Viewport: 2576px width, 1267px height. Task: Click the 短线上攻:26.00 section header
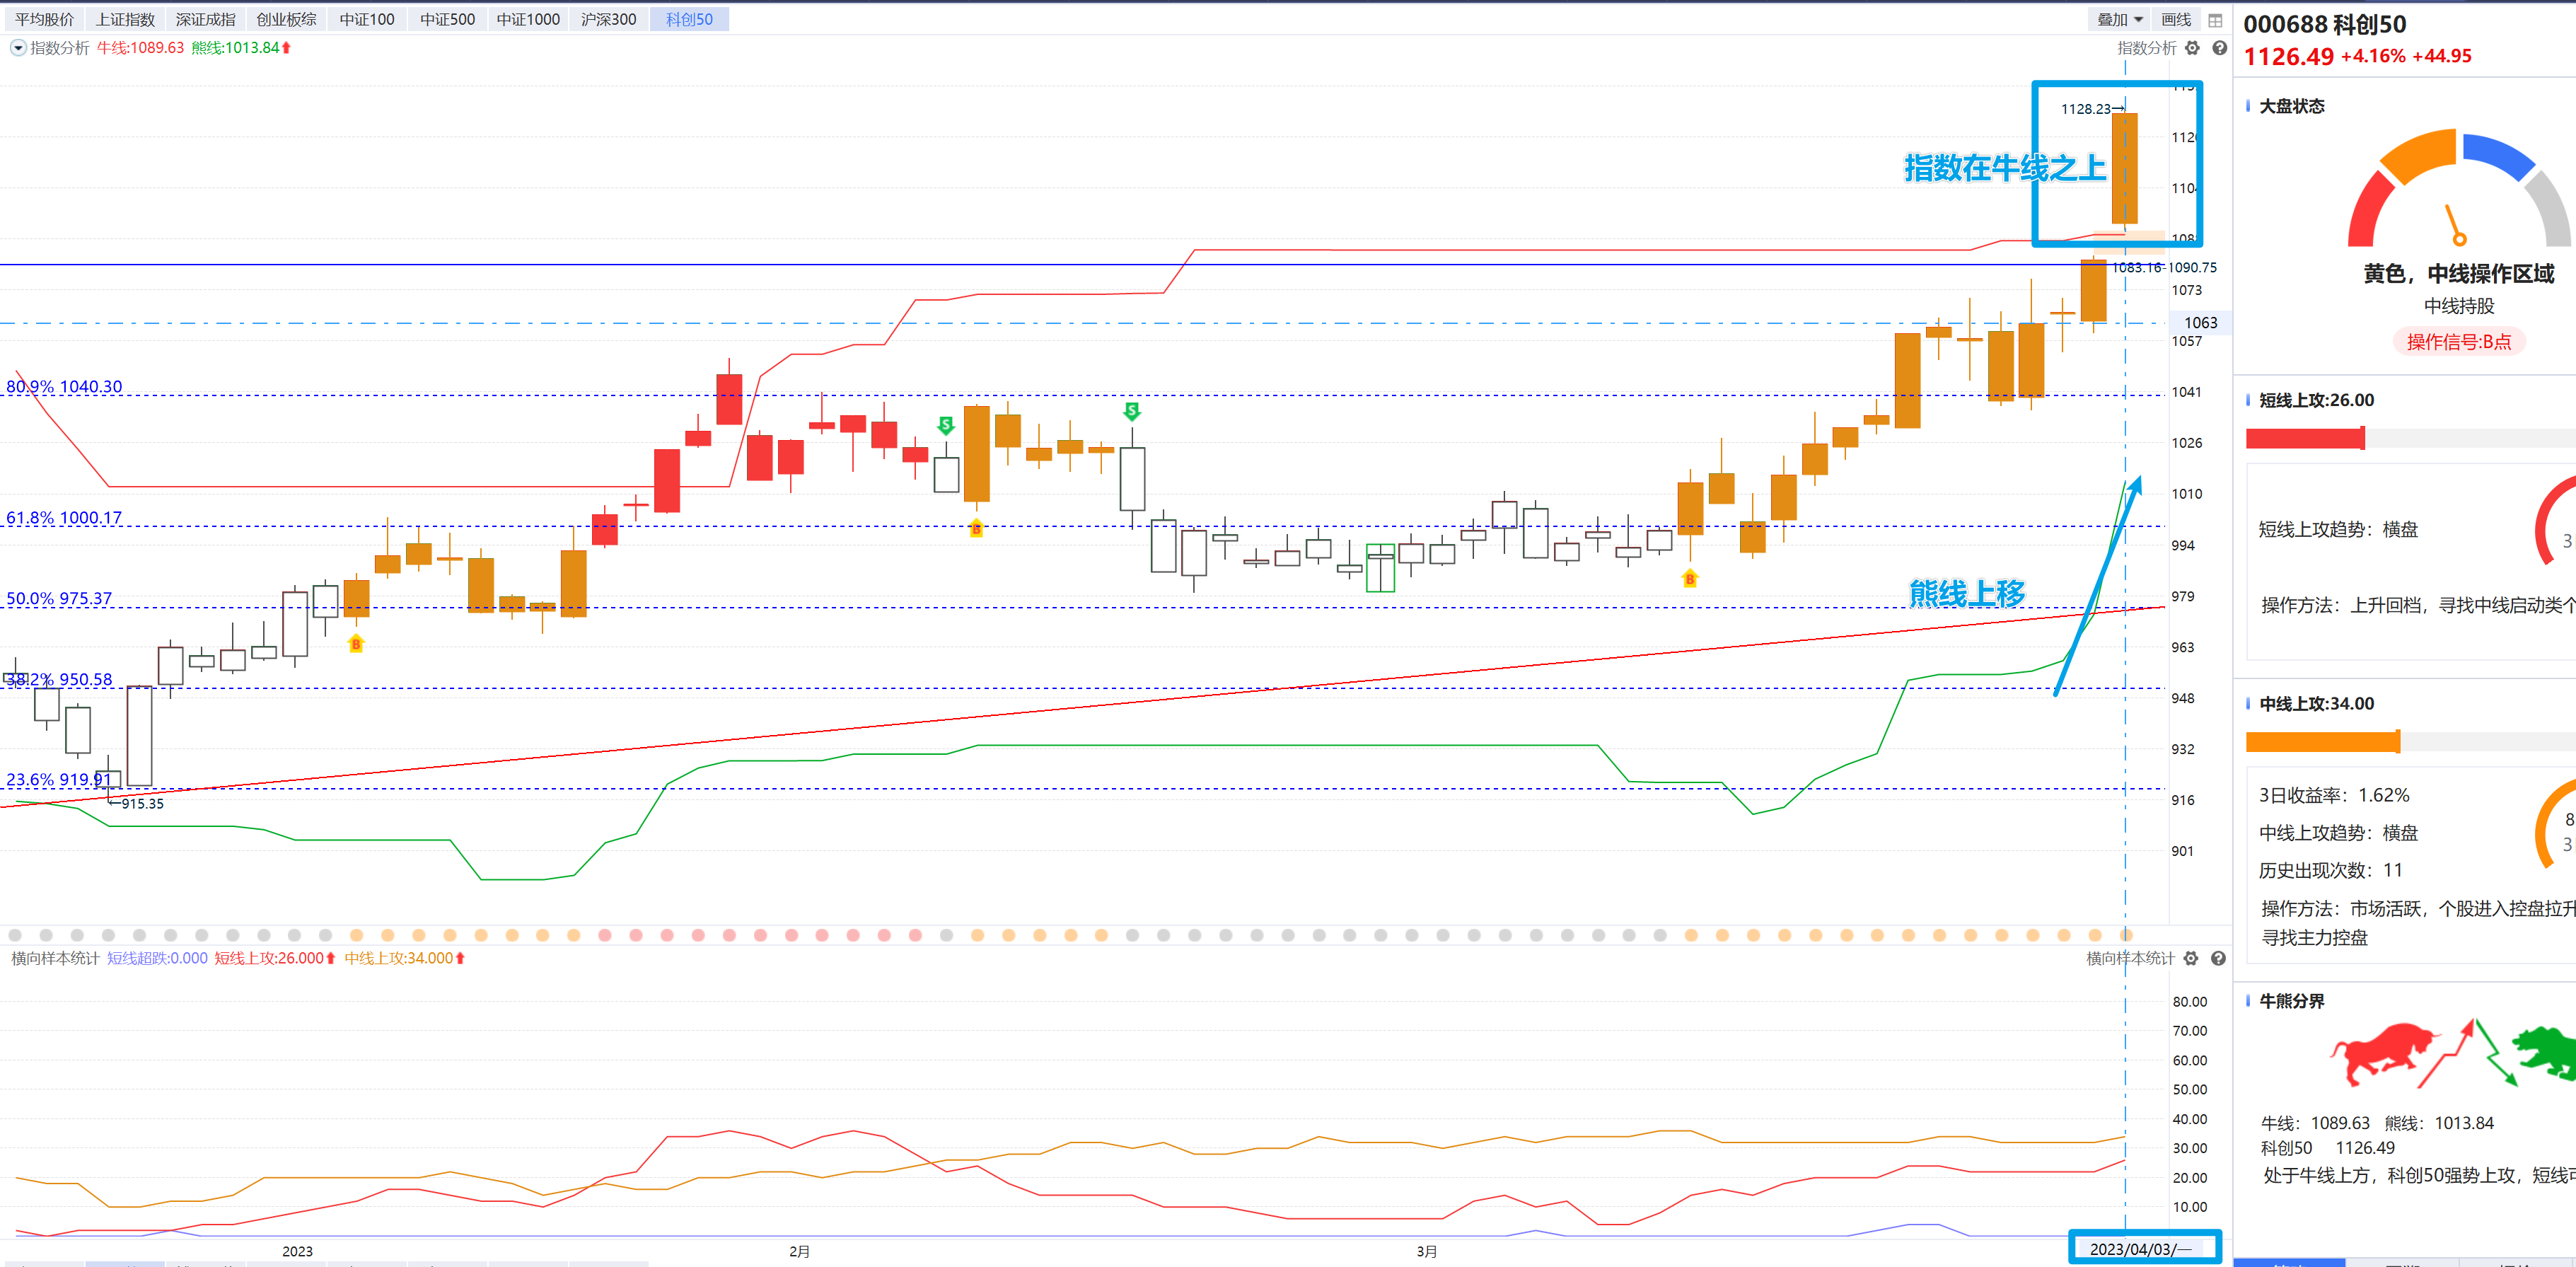(2316, 400)
